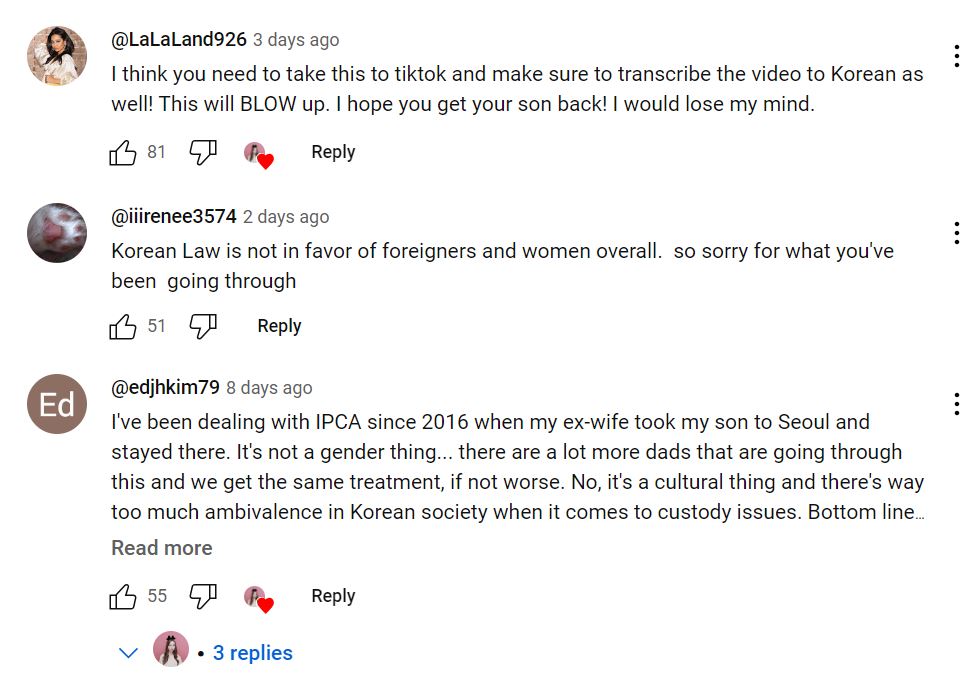
Task: Dislike @edjhkim79's comment
Action: pyautogui.click(x=202, y=595)
